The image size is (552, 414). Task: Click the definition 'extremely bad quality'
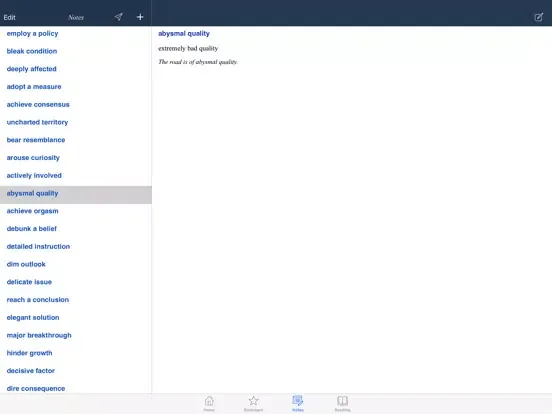[188, 48]
